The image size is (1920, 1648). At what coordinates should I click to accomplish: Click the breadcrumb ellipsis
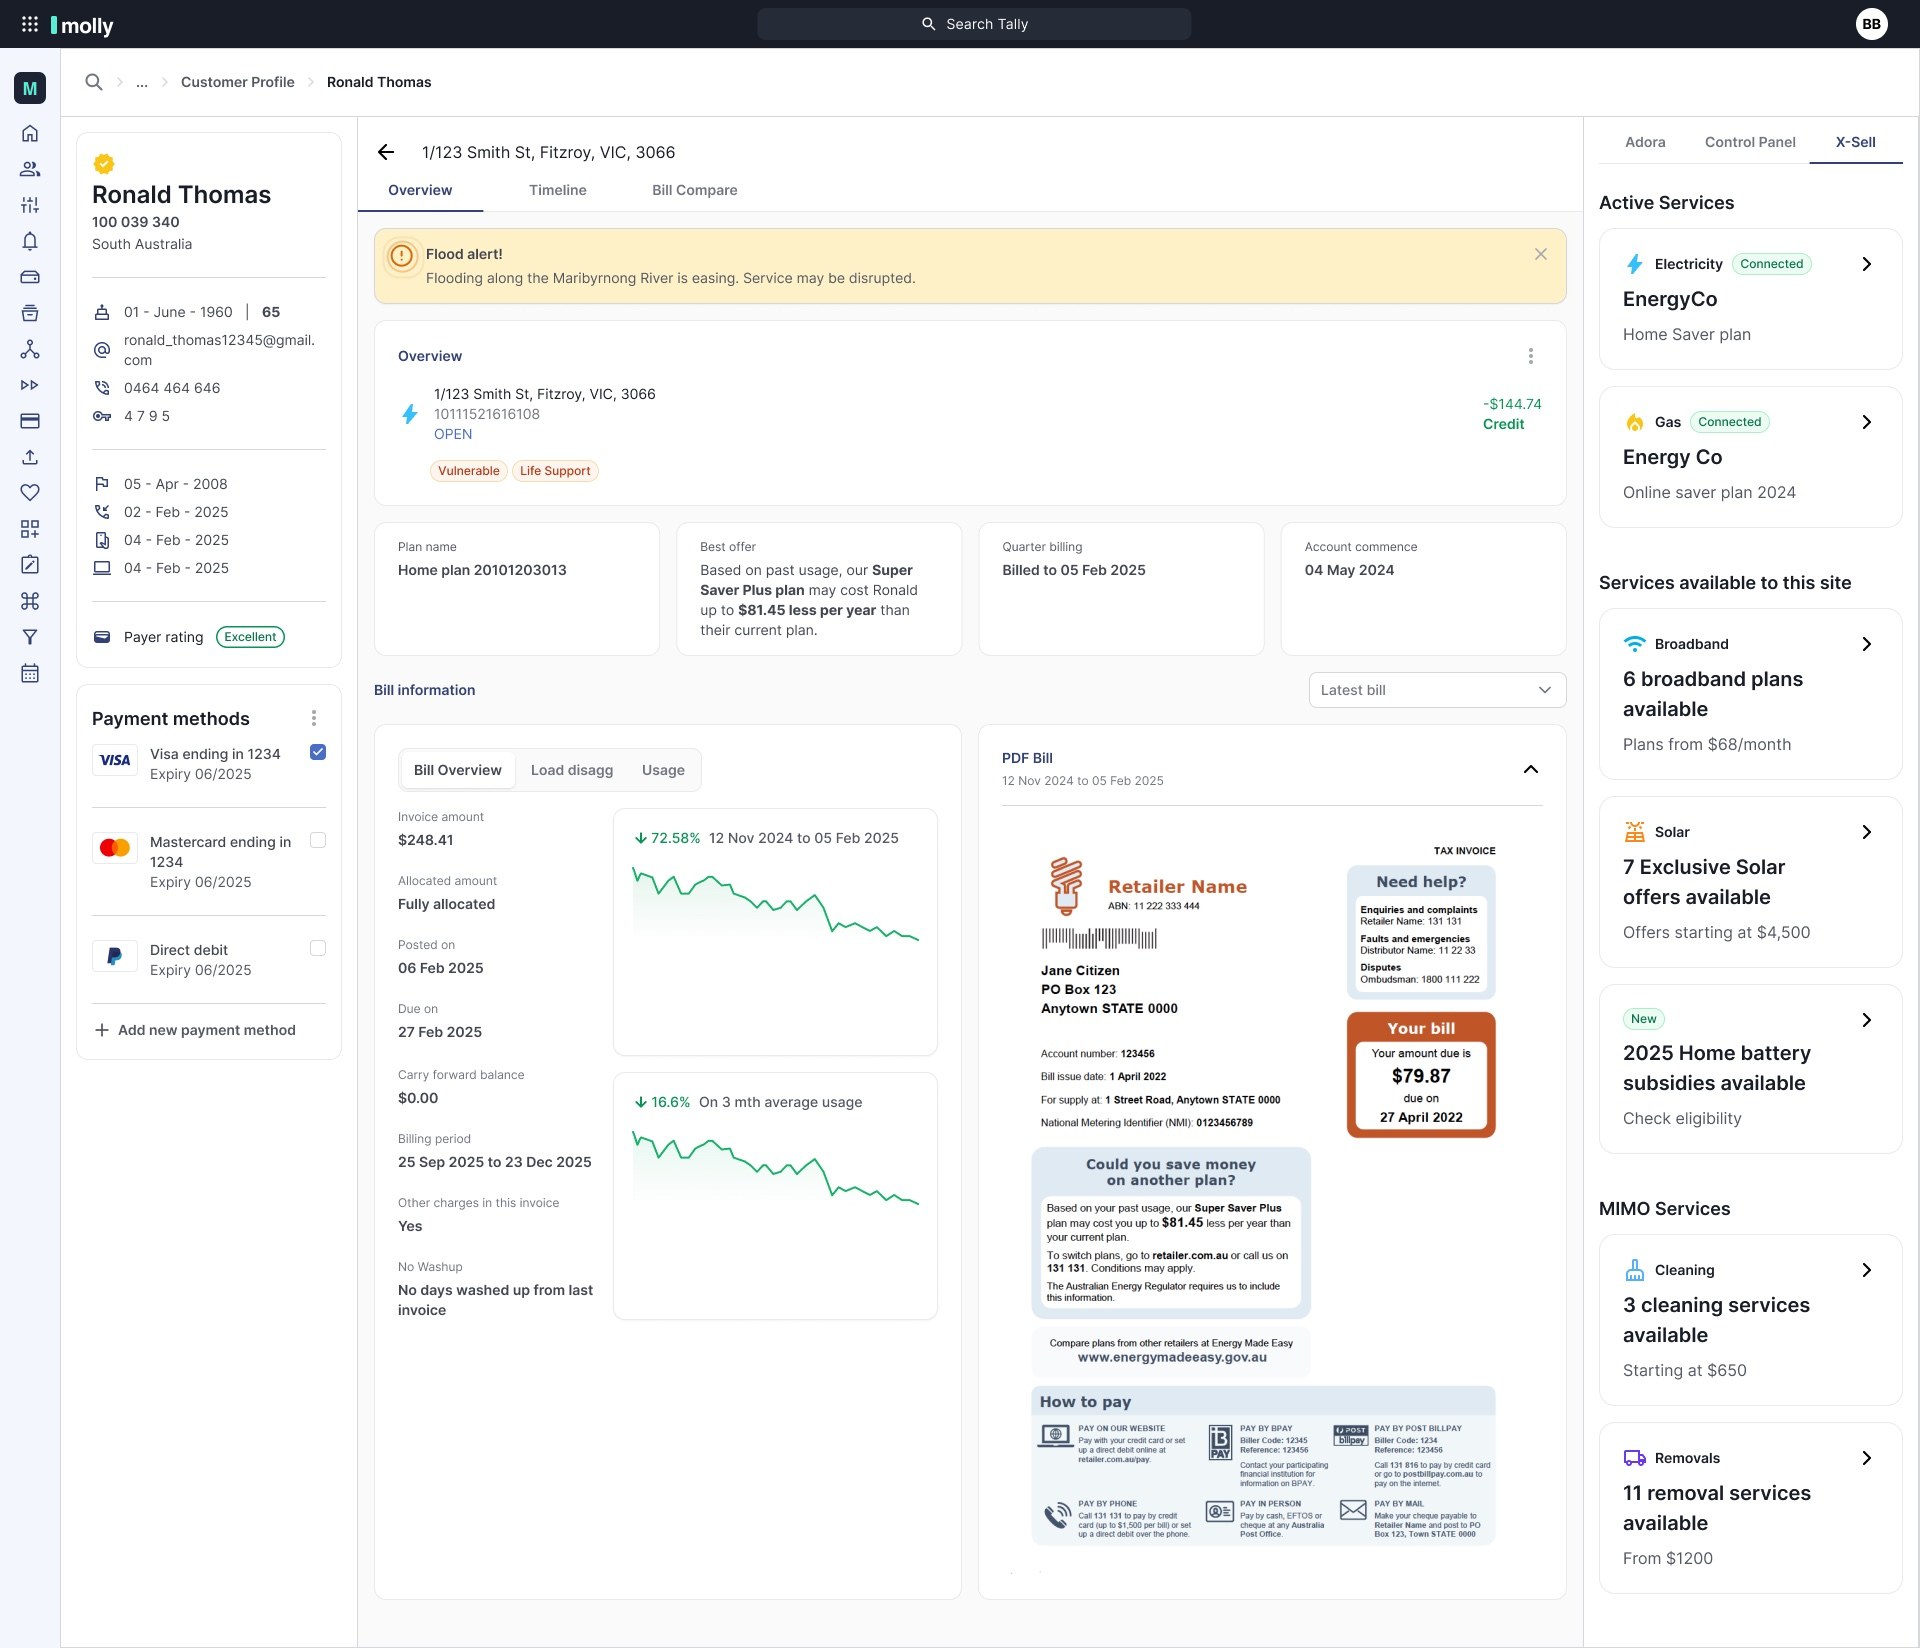click(x=142, y=82)
